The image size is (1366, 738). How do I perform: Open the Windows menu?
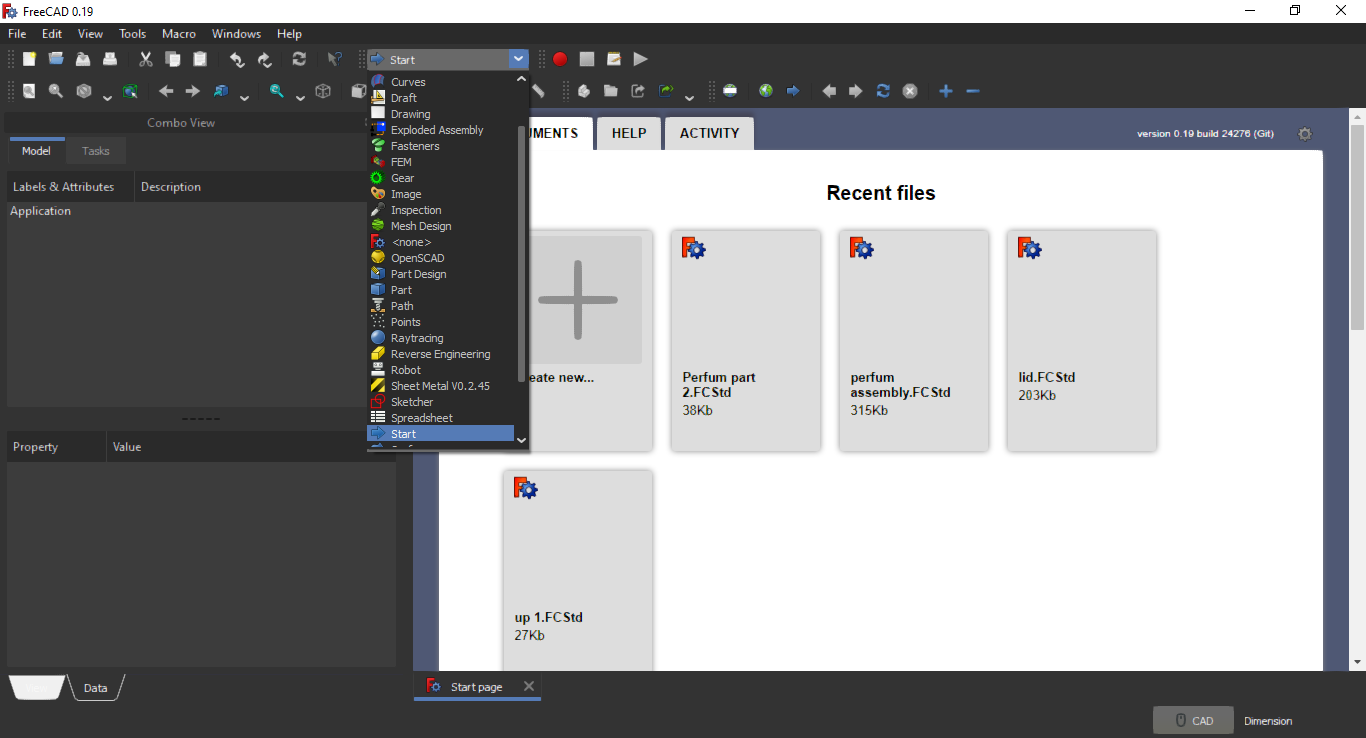(236, 34)
